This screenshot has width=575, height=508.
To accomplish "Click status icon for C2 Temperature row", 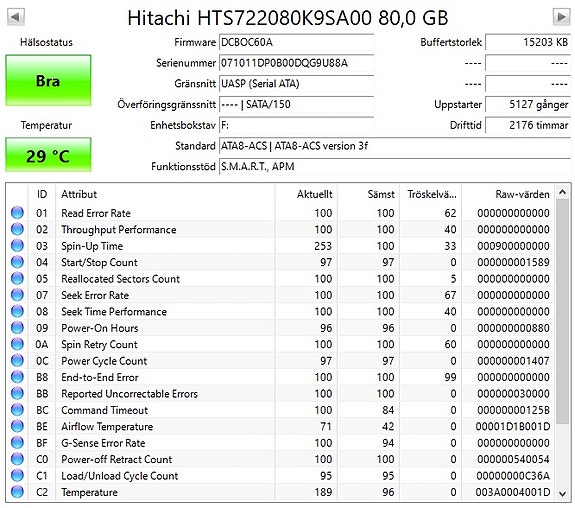I will click(x=17, y=492).
